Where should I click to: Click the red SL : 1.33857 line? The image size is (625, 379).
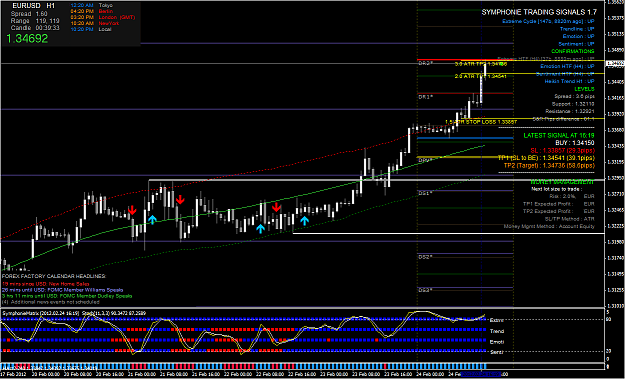tap(562, 150)
